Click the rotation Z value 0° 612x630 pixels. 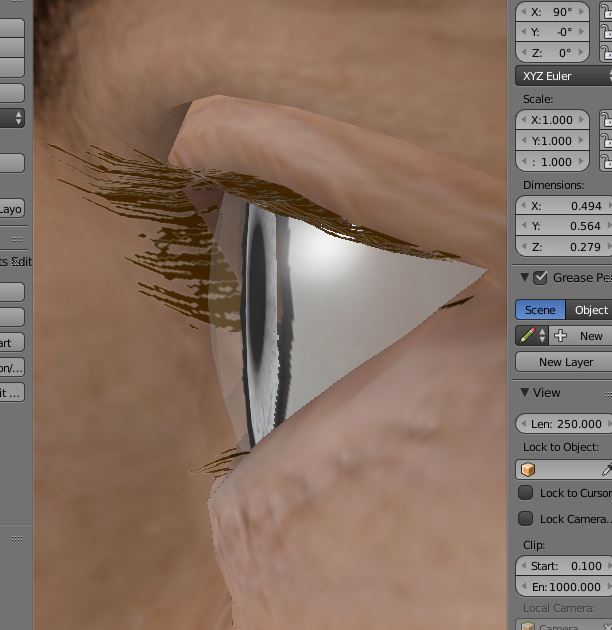coord(553,52)
